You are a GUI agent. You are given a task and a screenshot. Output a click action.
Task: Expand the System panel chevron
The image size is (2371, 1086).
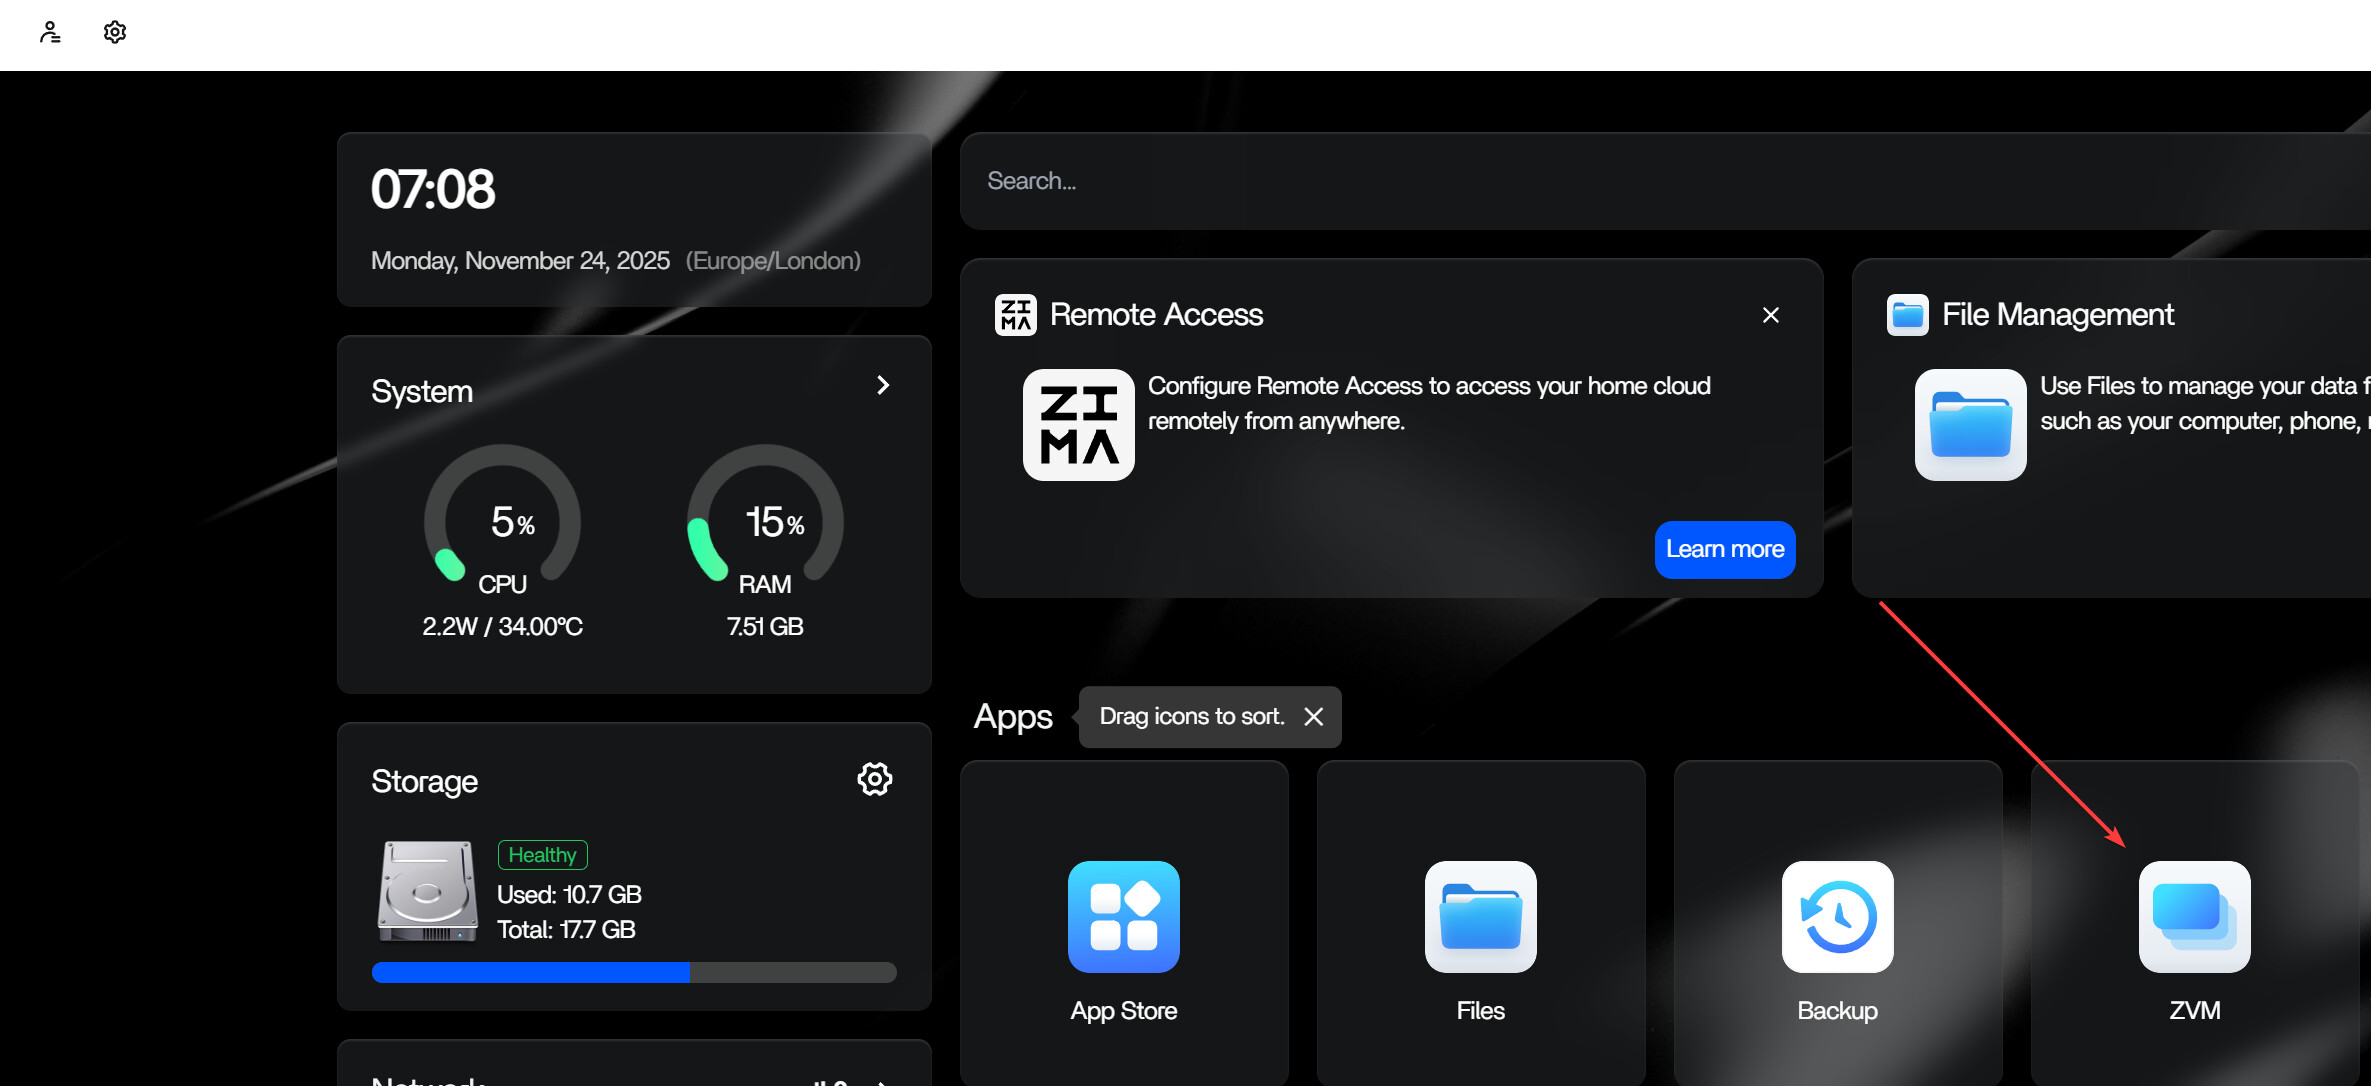pos(882,385)
